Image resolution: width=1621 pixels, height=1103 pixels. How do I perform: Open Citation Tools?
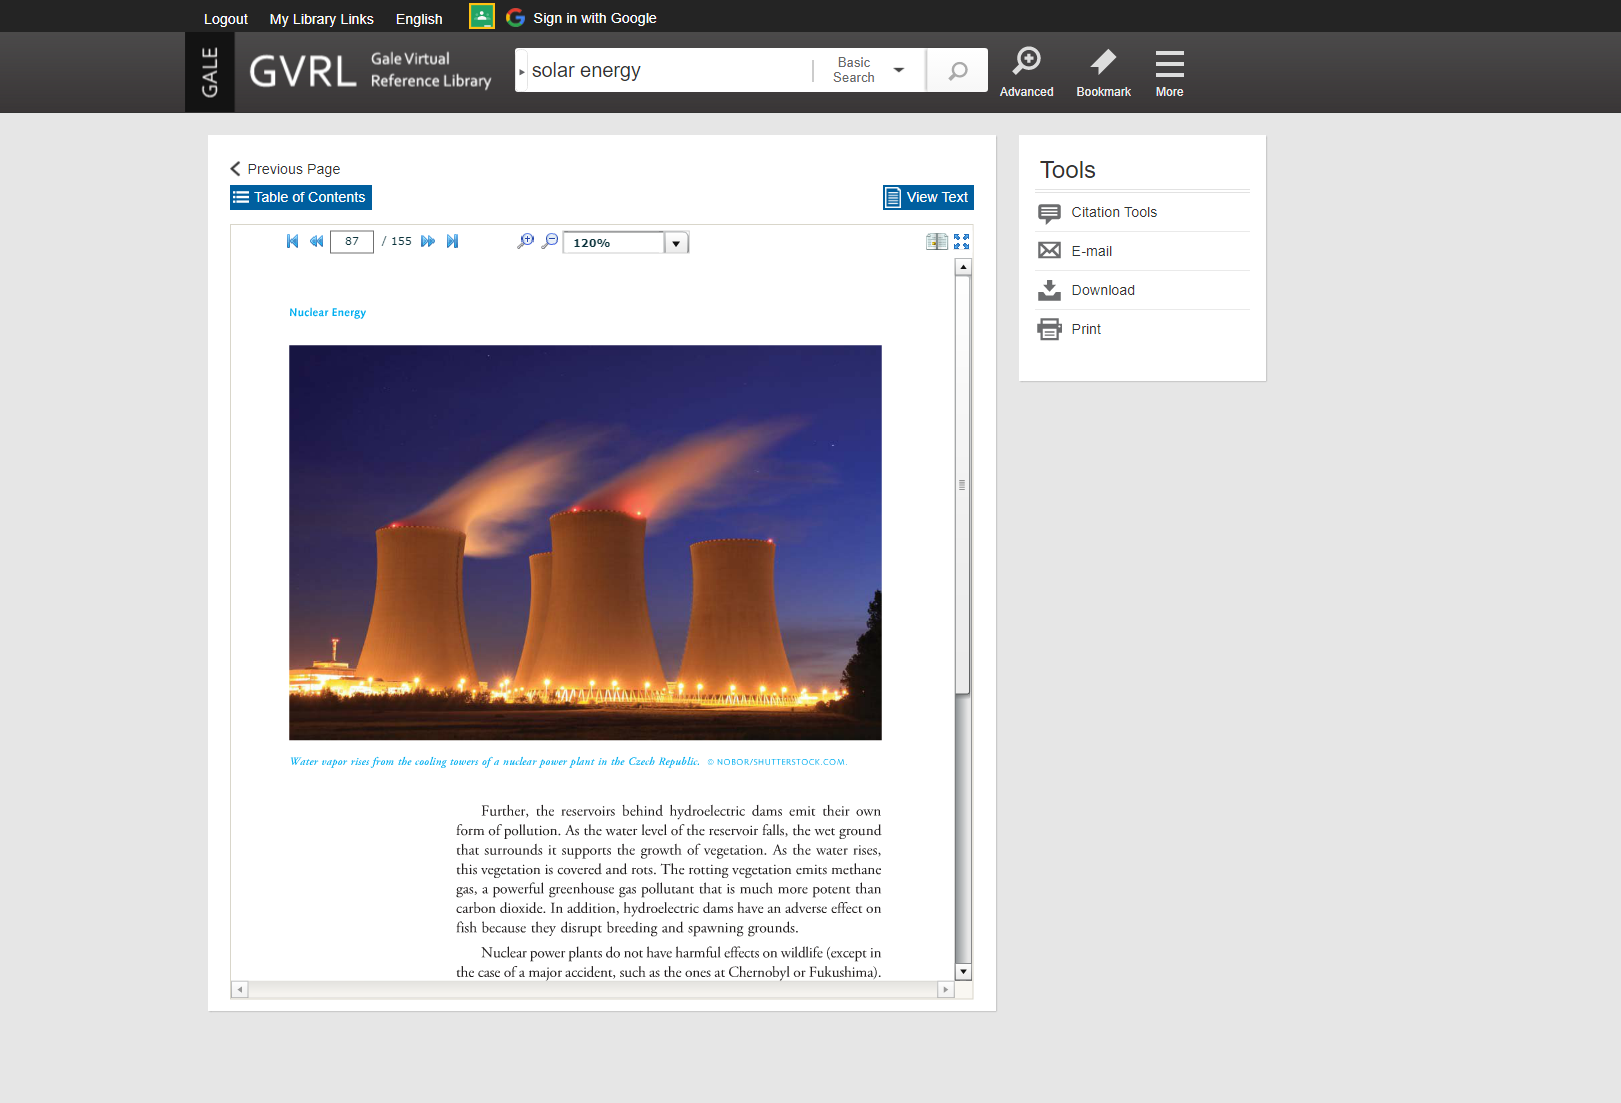[x=1113, y=212]
